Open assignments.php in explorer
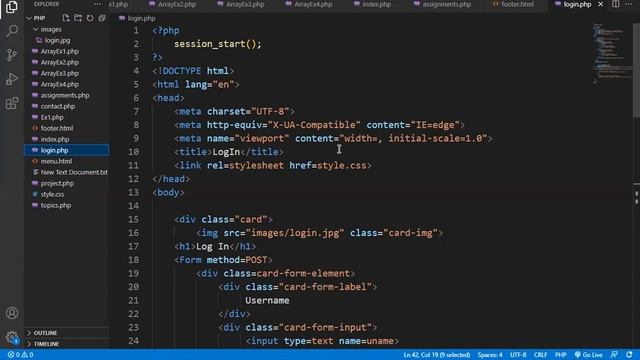Screen dimensions: 640x360 coord(65,96)
